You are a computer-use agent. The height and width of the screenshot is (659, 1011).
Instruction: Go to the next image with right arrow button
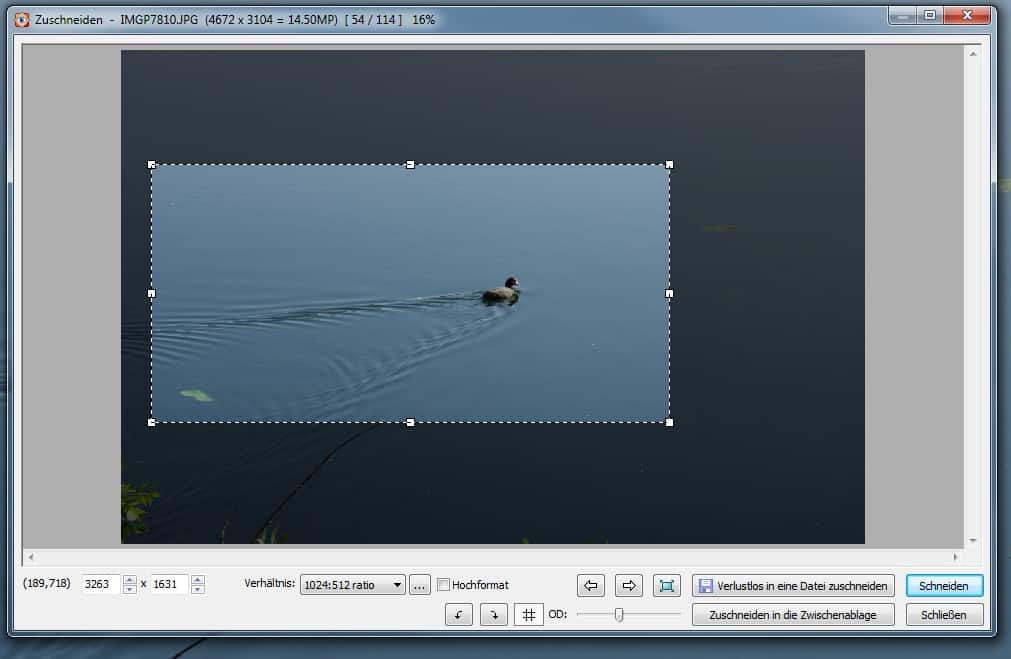tap(629, 585)
